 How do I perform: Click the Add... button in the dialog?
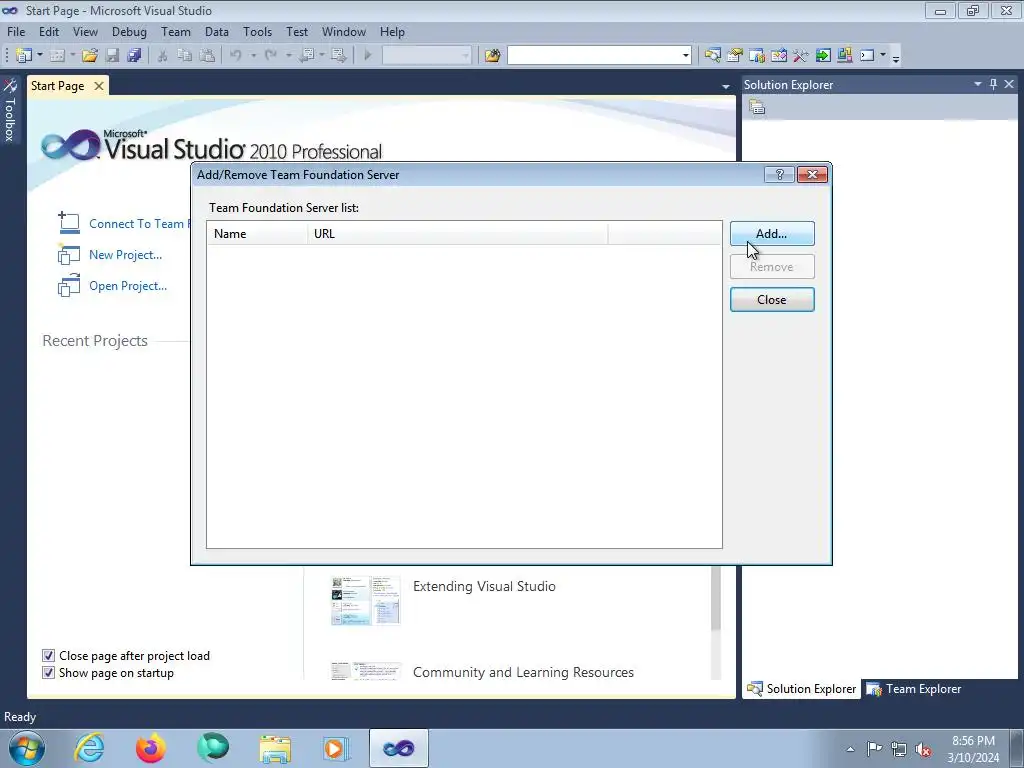pyautogui.click(x=772, y=233)
